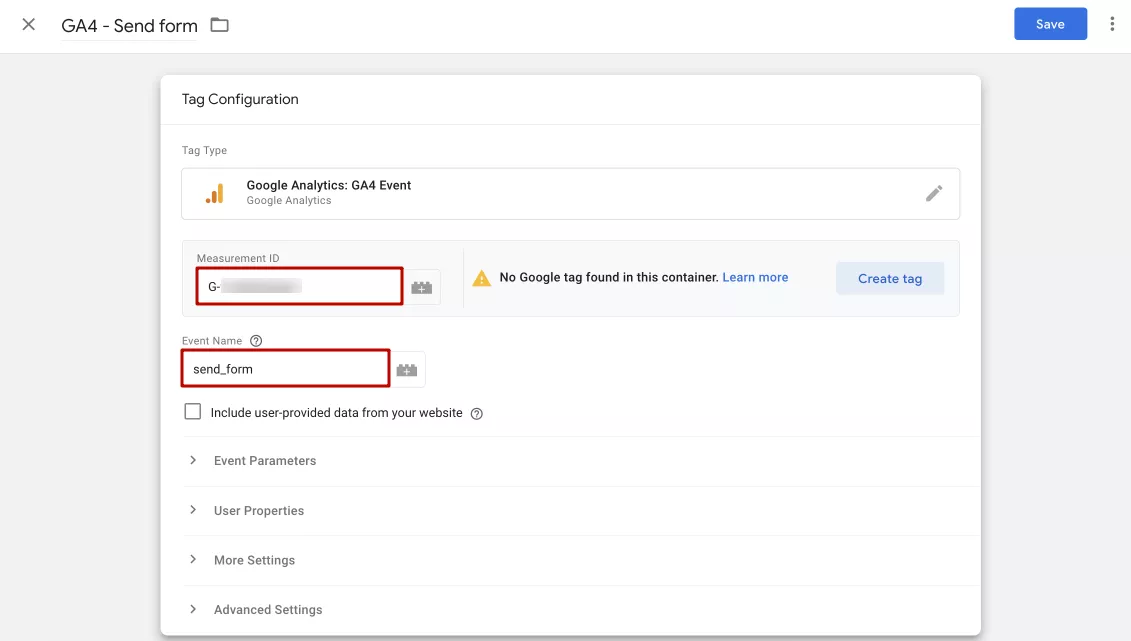Enable Include user-provided data checkbox
The width and height of the screenshot is (1131, 641).
click(193, 412)
